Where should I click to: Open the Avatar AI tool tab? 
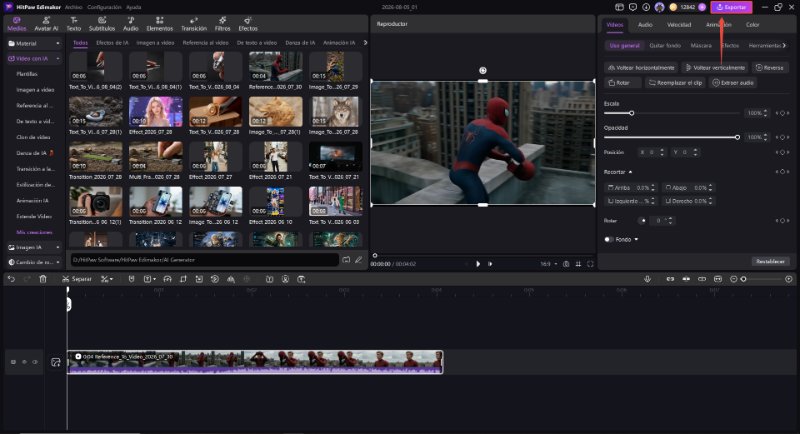point(46,23)
